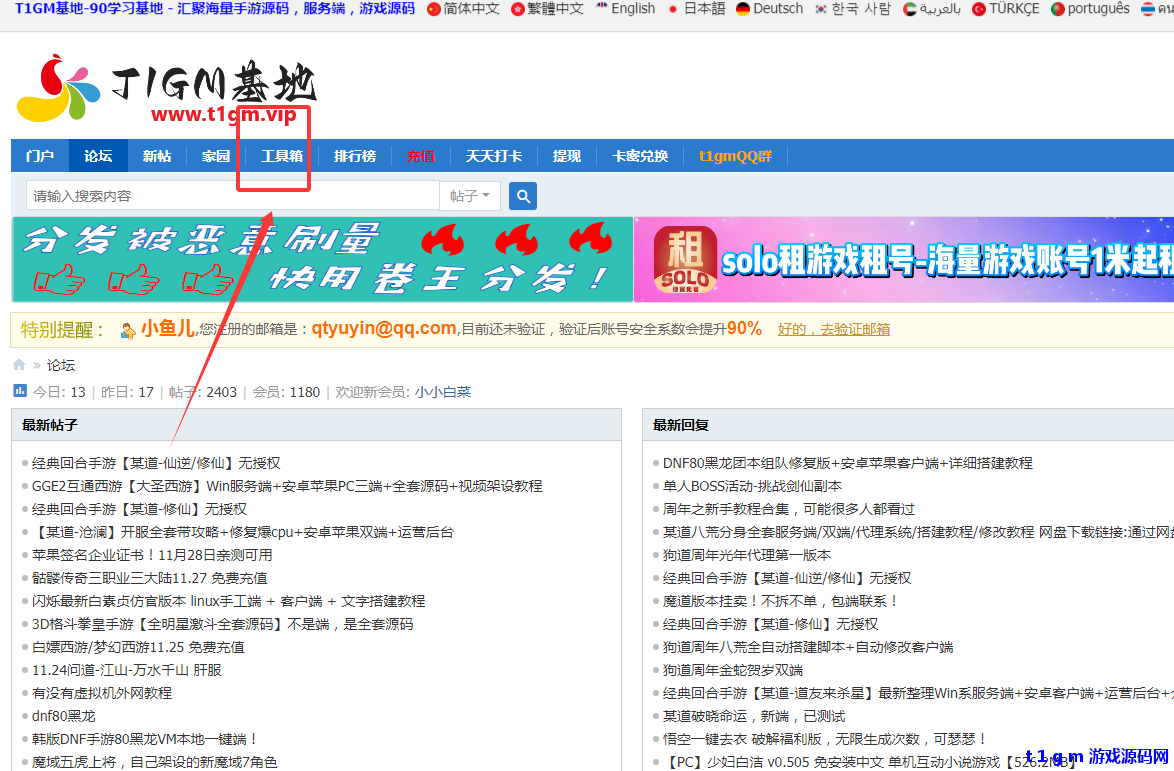
Task: Open the t1gmQQ群 navigation item
Action: tap(735, 155)
